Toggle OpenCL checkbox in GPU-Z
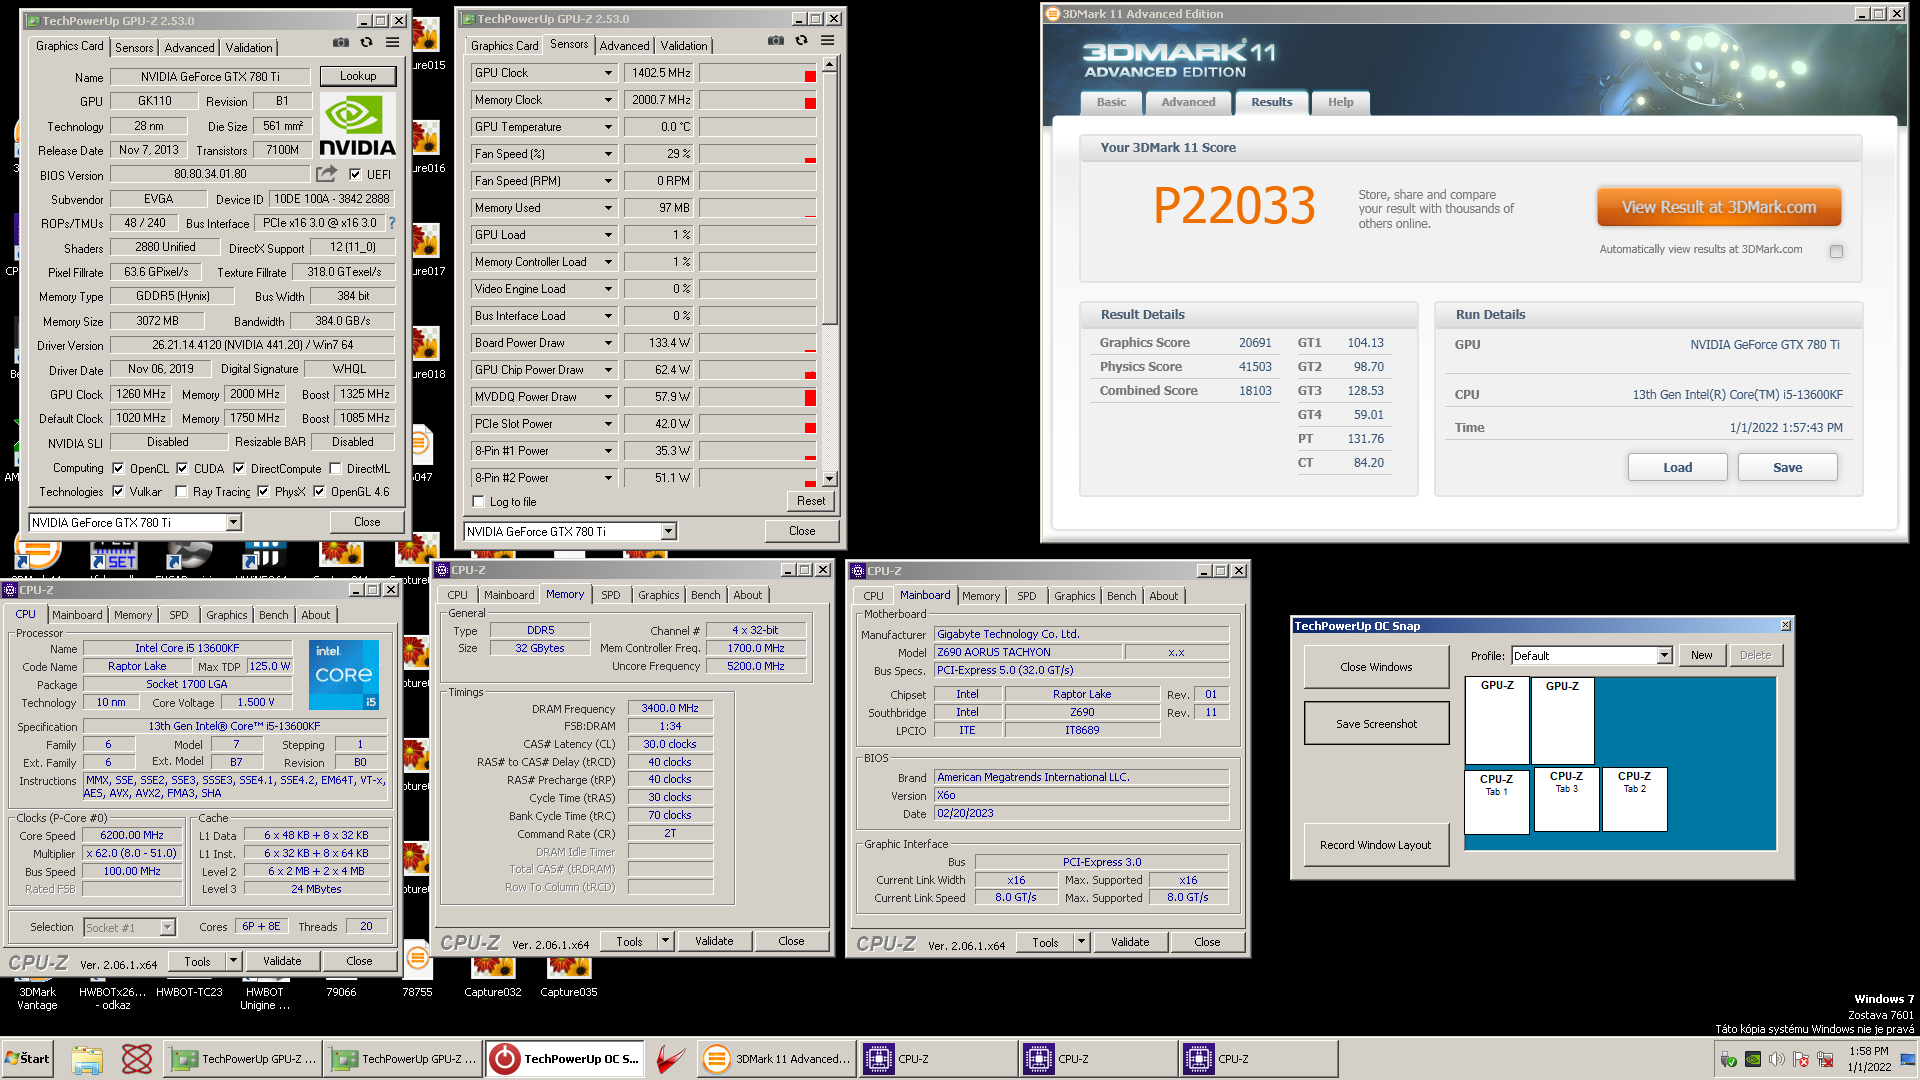 118,468
